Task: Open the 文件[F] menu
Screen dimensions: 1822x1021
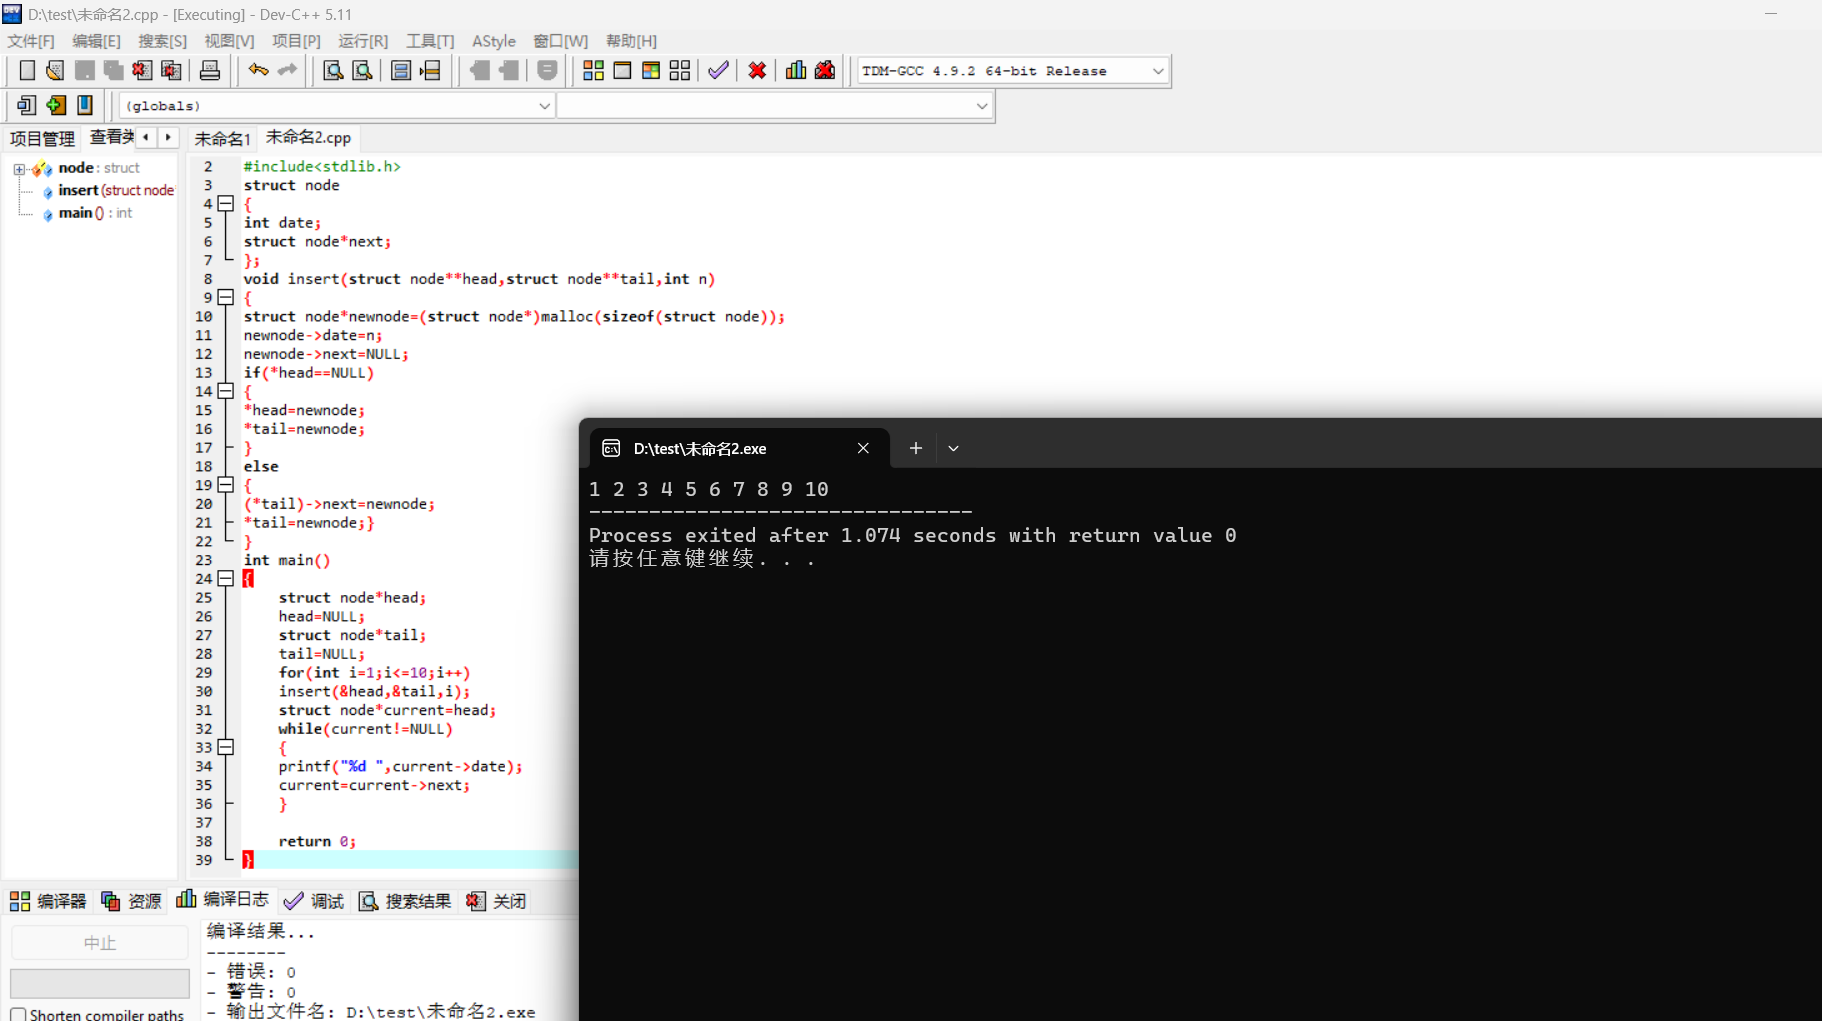Action: 31,41
